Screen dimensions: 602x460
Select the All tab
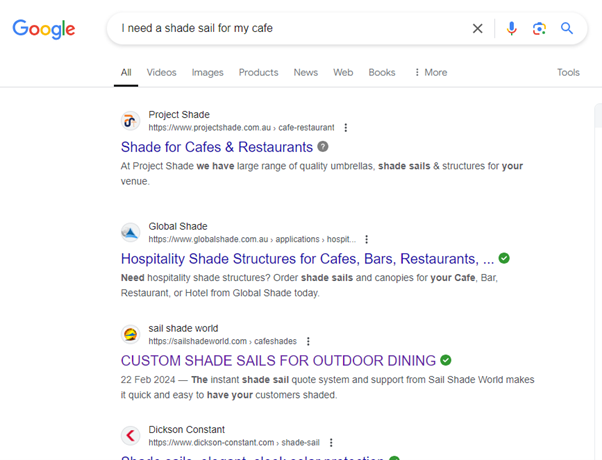coord(126,73)
